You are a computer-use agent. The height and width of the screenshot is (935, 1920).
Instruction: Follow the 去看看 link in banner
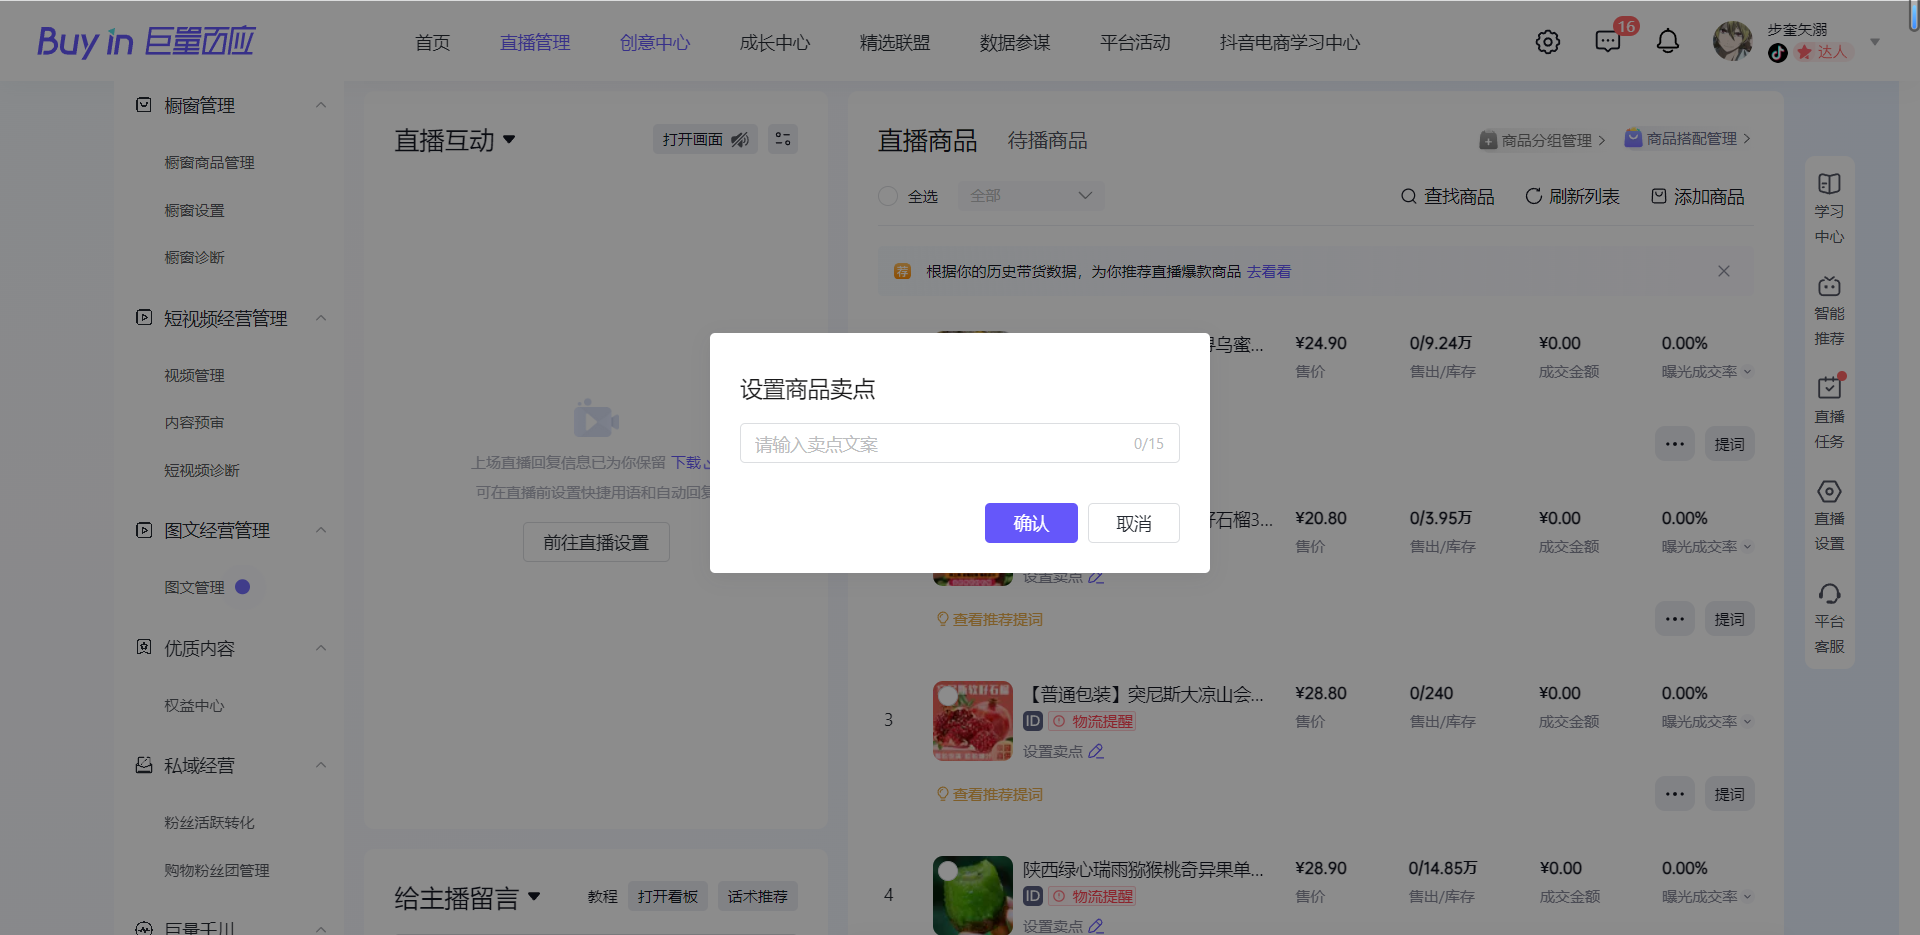pyautogui.click(x=1269, y=271)
